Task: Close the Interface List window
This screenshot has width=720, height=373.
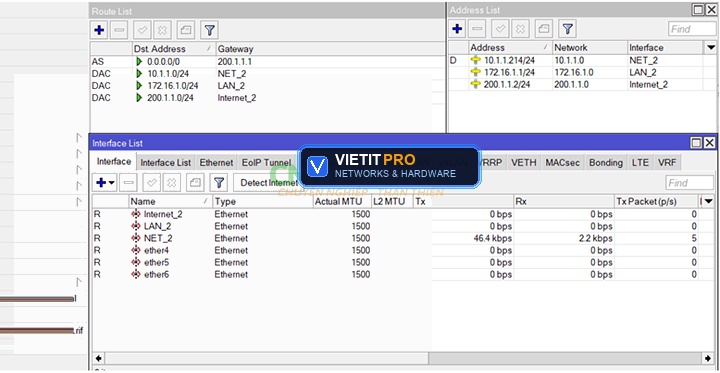Action: [x=709, y=143]
